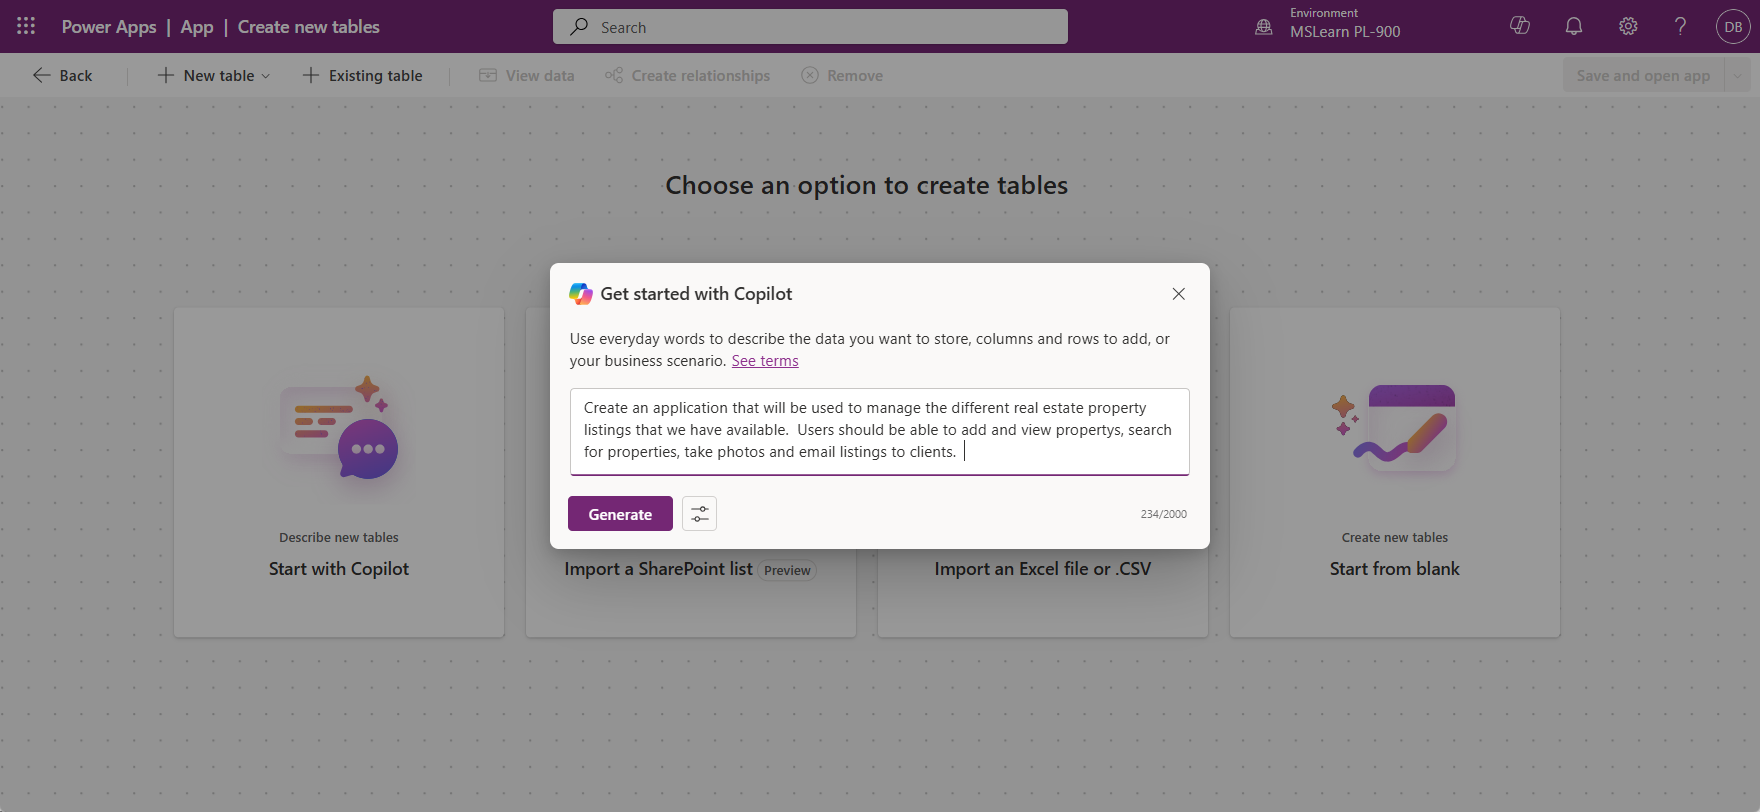Click the Search box in header
This screenshot has height=812, width=1760.
click(810, 27)
